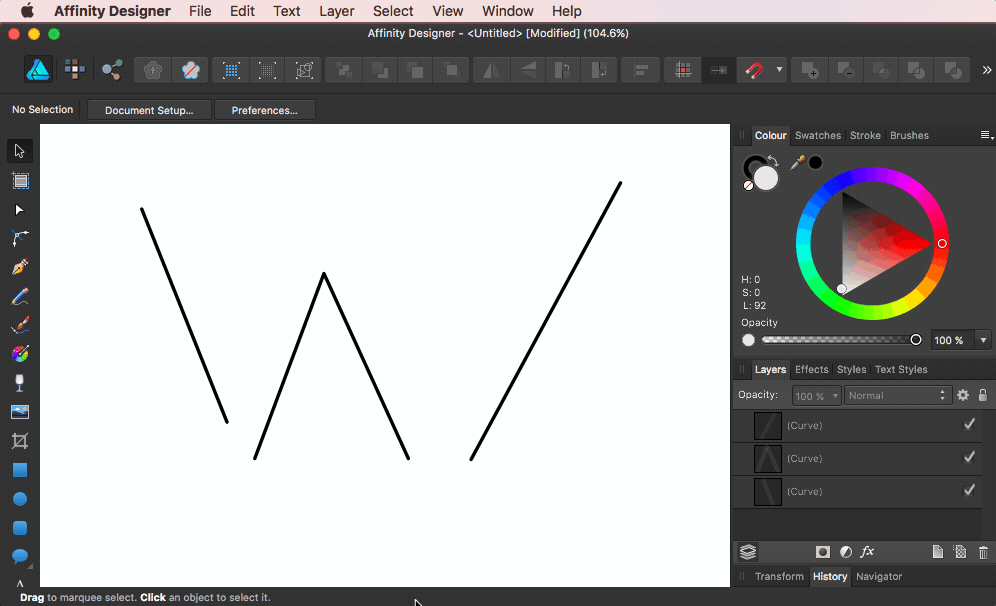The height and width of the screenshot is (606, 996).
Task: Toggle visibility of the bottom Curve layer
Action: (968, 490)
